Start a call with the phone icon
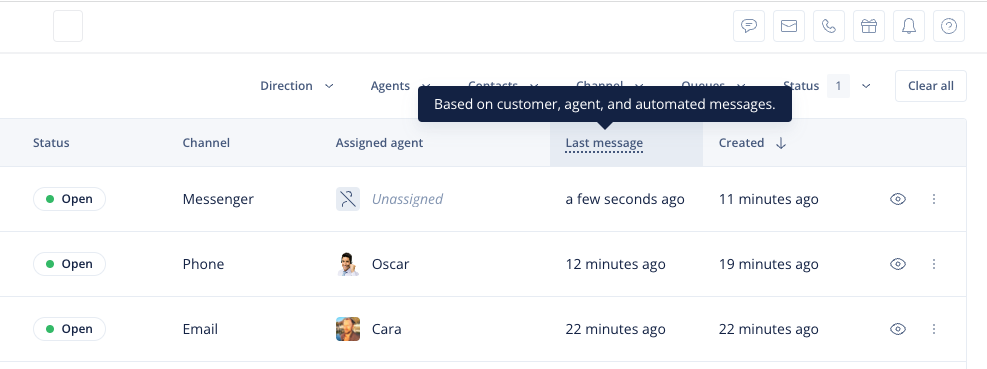The width and height of the screenshot is (987, 369). tap(829, 26)
